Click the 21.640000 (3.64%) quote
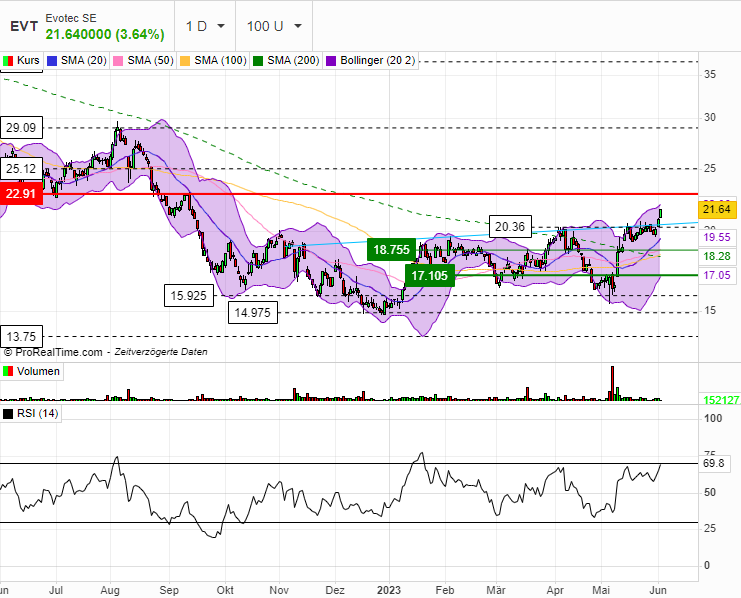Screen dimensions: 741x598 [105, 35]
